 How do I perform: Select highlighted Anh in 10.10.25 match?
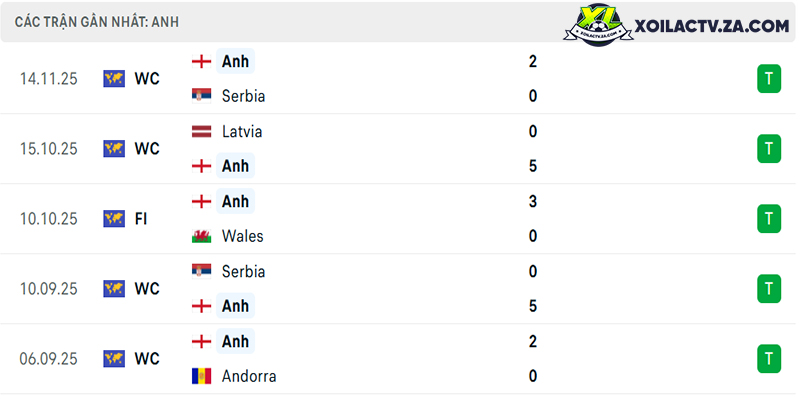235,201
